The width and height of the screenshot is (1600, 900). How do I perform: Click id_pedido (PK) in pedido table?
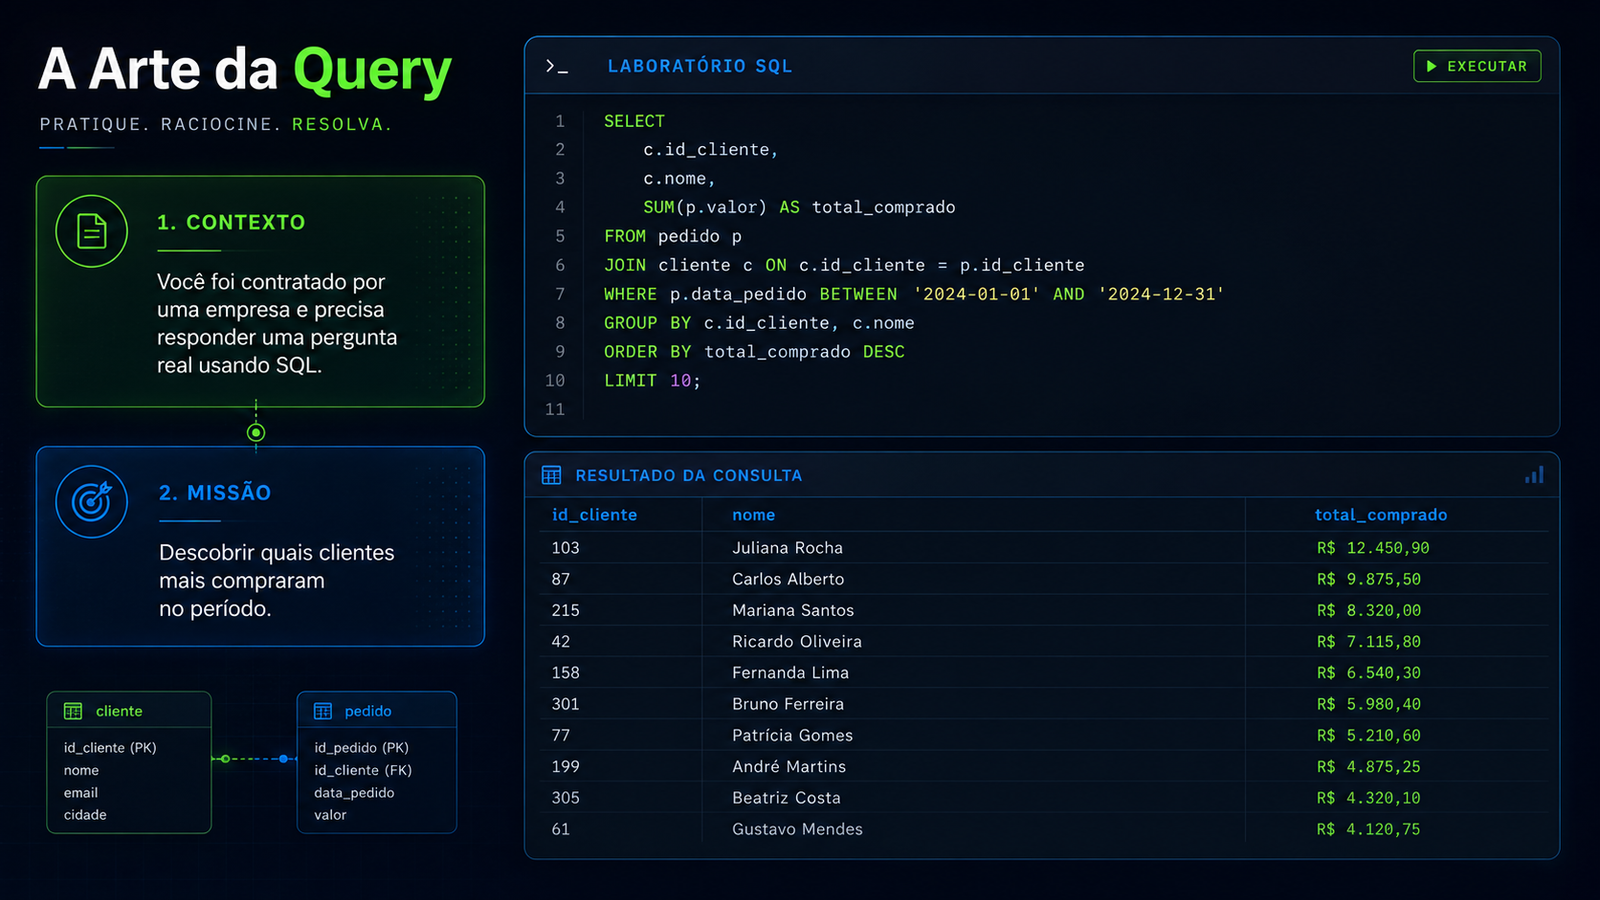(361, 748)
